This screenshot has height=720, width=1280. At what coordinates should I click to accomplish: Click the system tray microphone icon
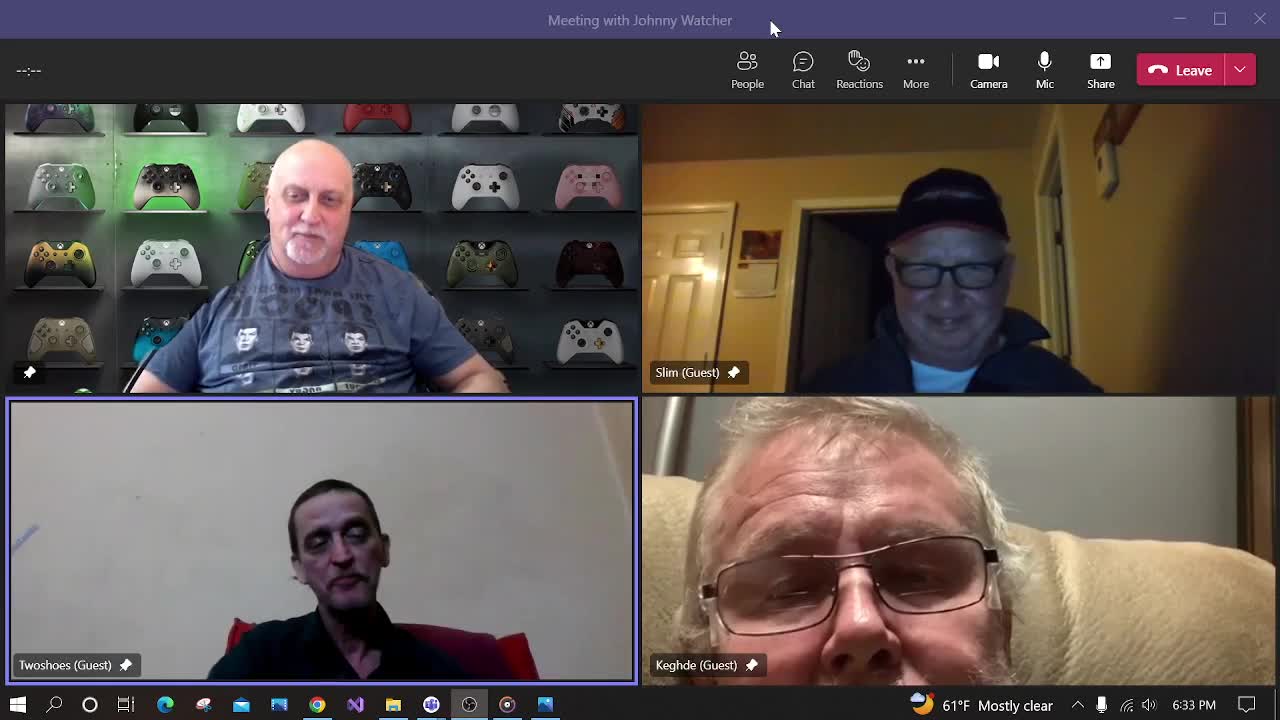click(x=1101, y=705)
